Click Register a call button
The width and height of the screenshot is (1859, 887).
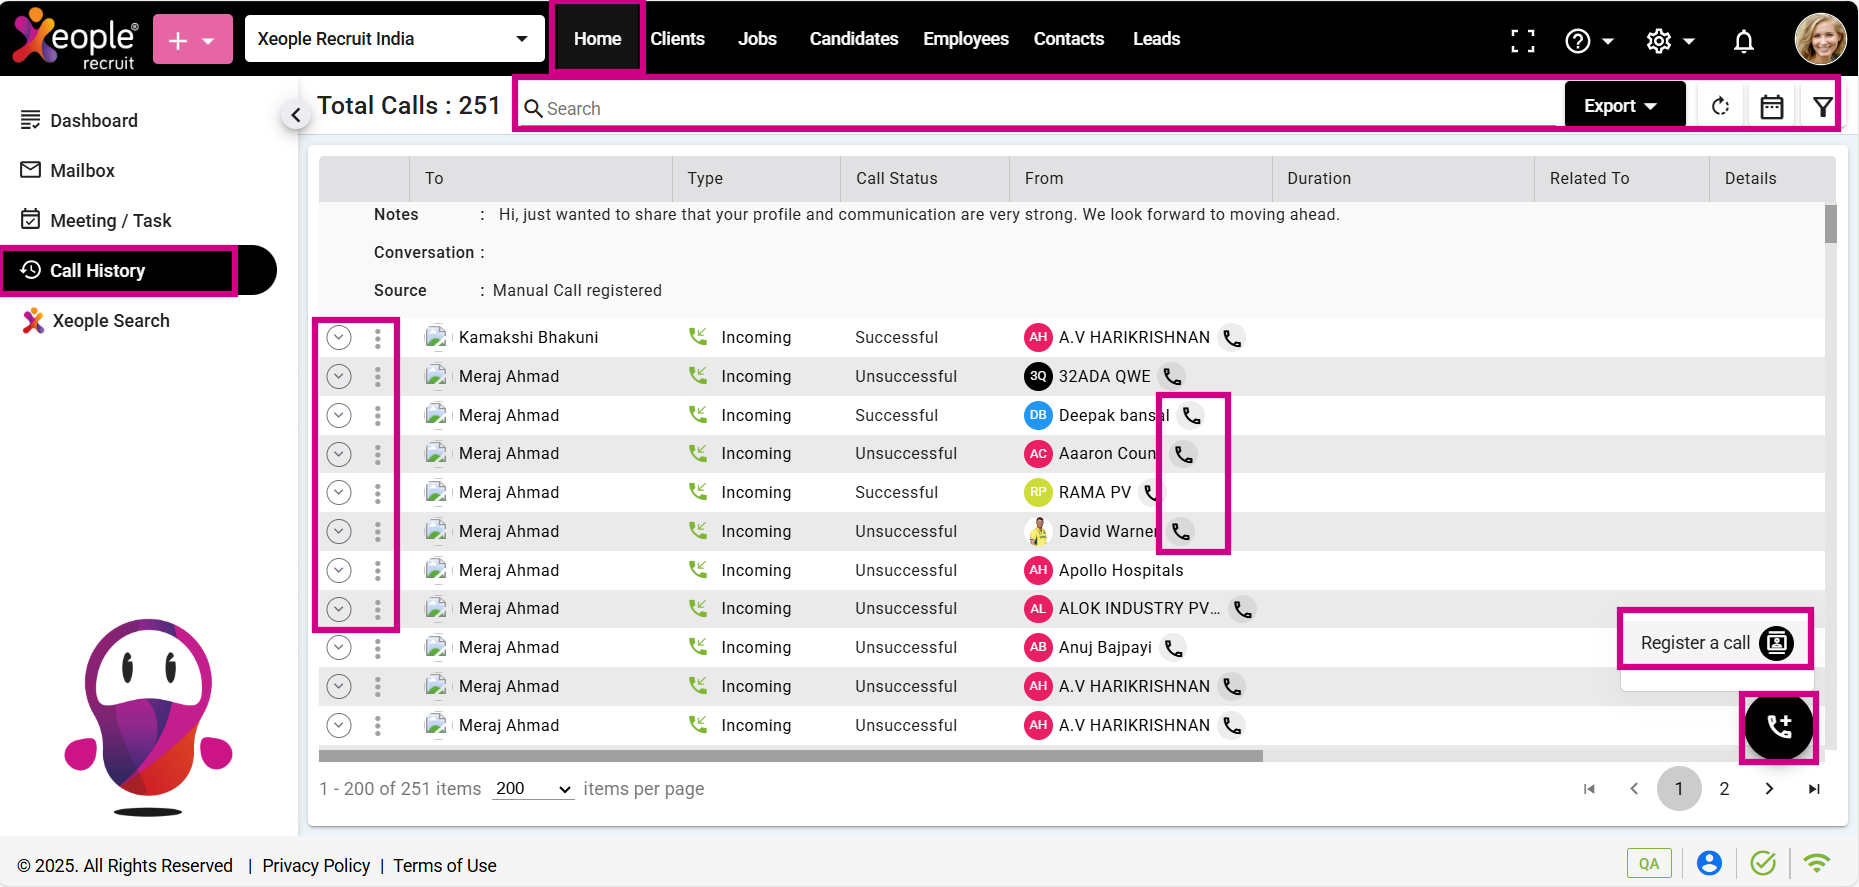tap(1714, 643)
